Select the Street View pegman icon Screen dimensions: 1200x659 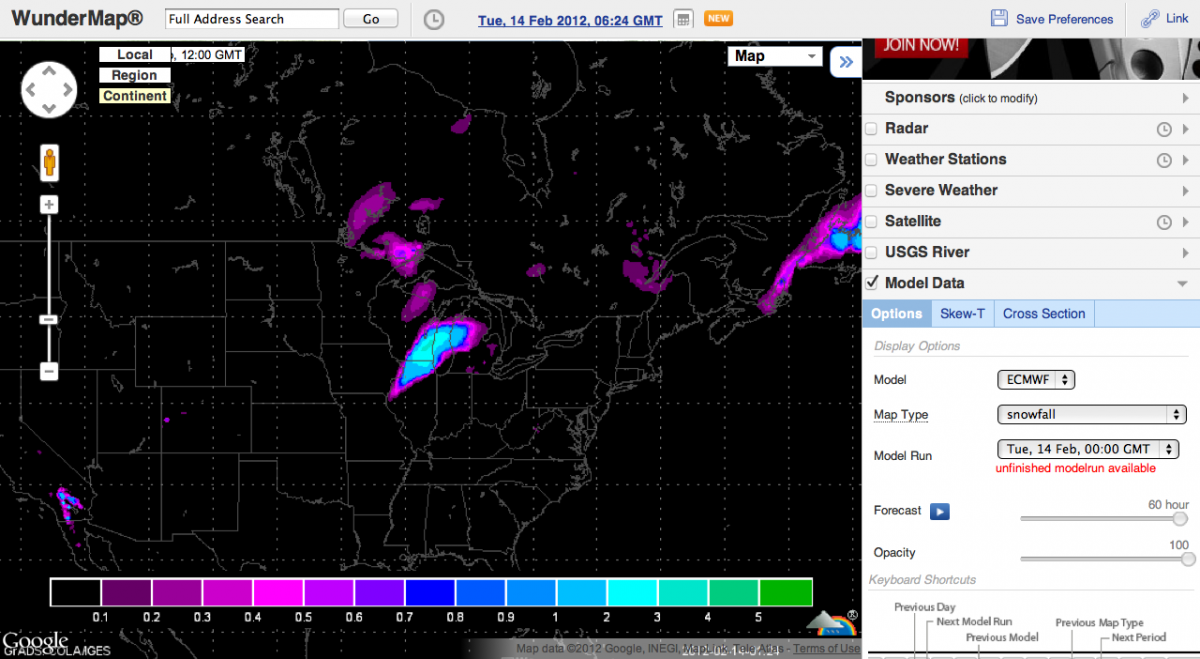pos(48,161)
